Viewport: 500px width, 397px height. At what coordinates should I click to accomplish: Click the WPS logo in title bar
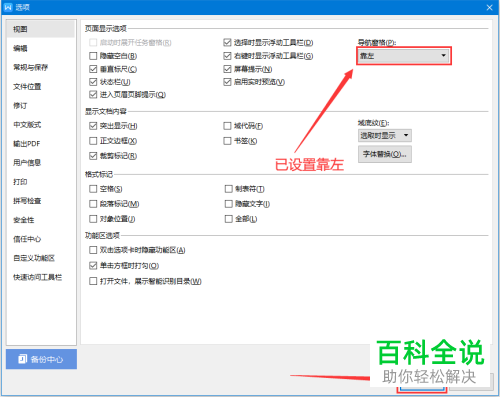tap(8, 7)
